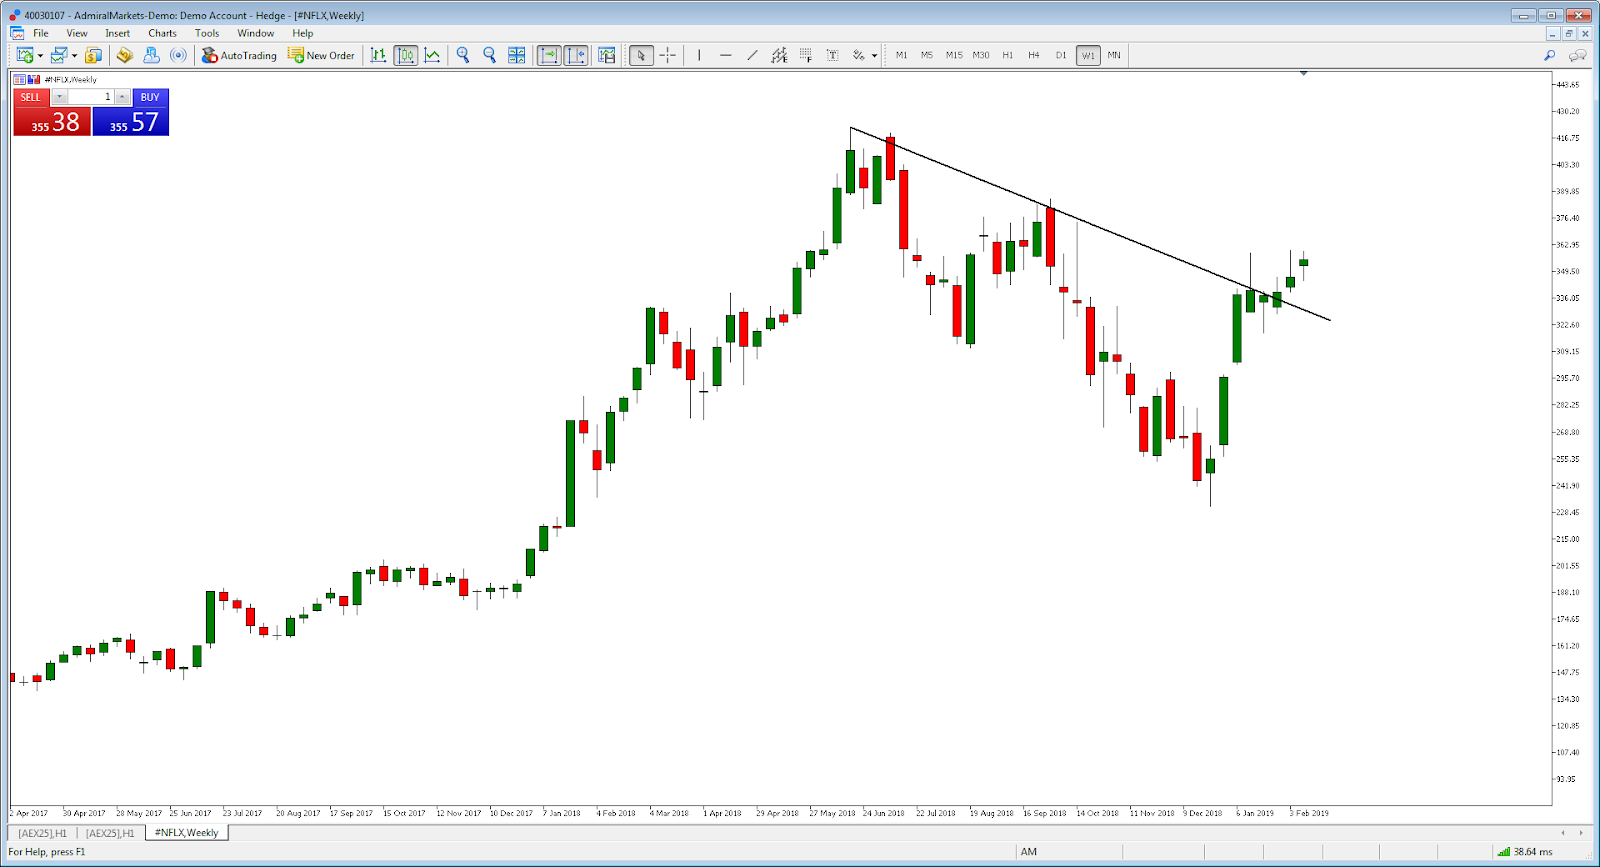Decrease the trade volume with down arrow
Screen dimensions: 1600x867
point(60,97)
